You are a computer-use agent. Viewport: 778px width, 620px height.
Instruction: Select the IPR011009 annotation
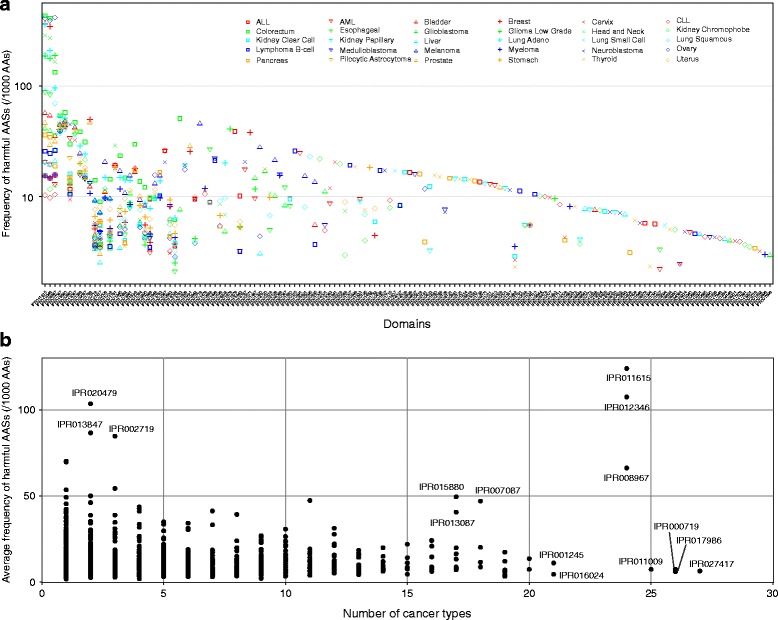641,561
